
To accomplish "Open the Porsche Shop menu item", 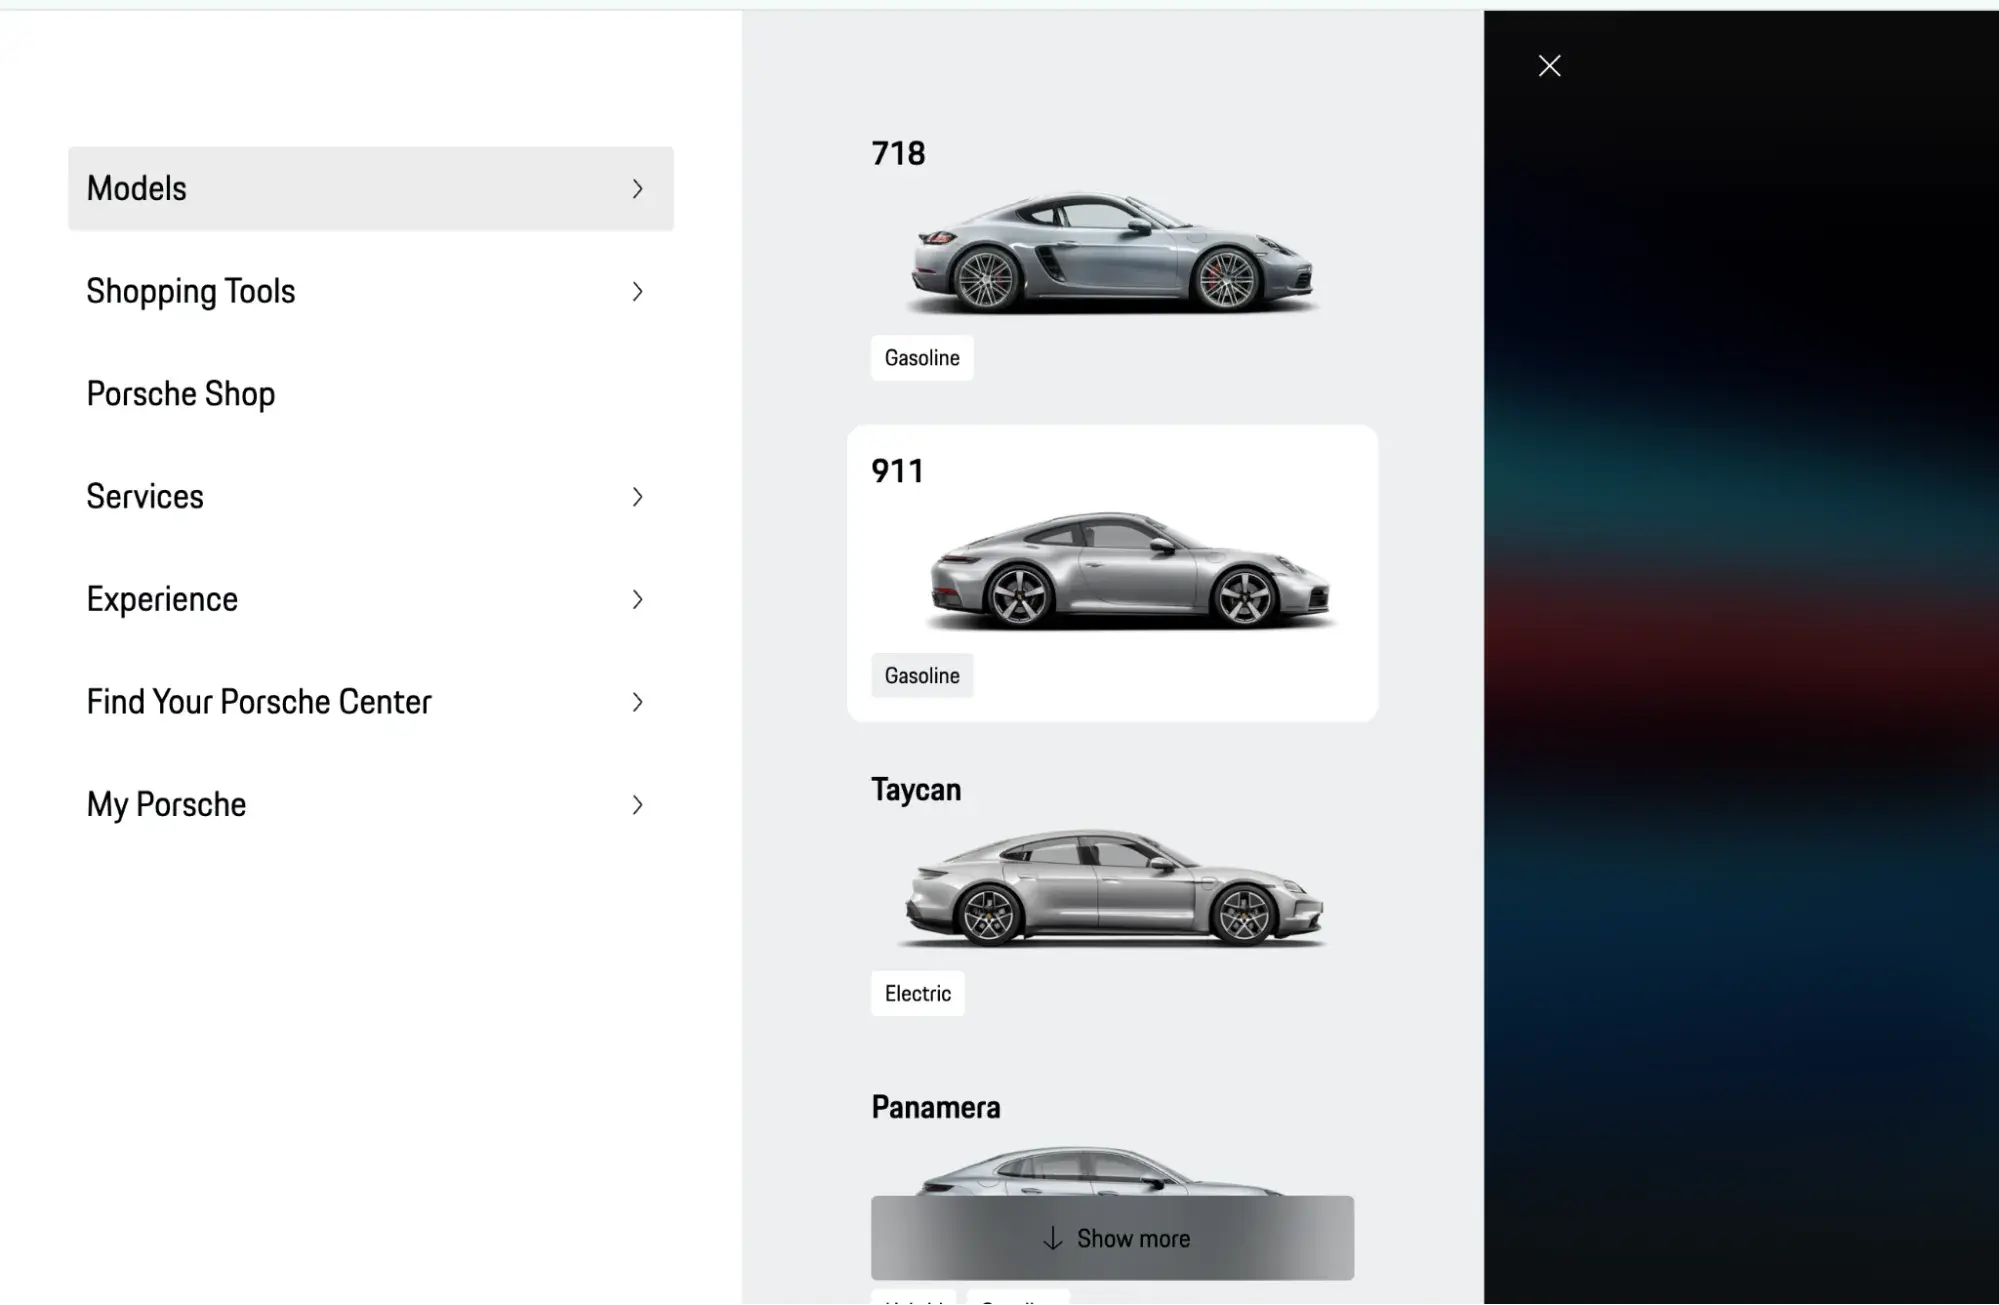I will pos(181,394).
